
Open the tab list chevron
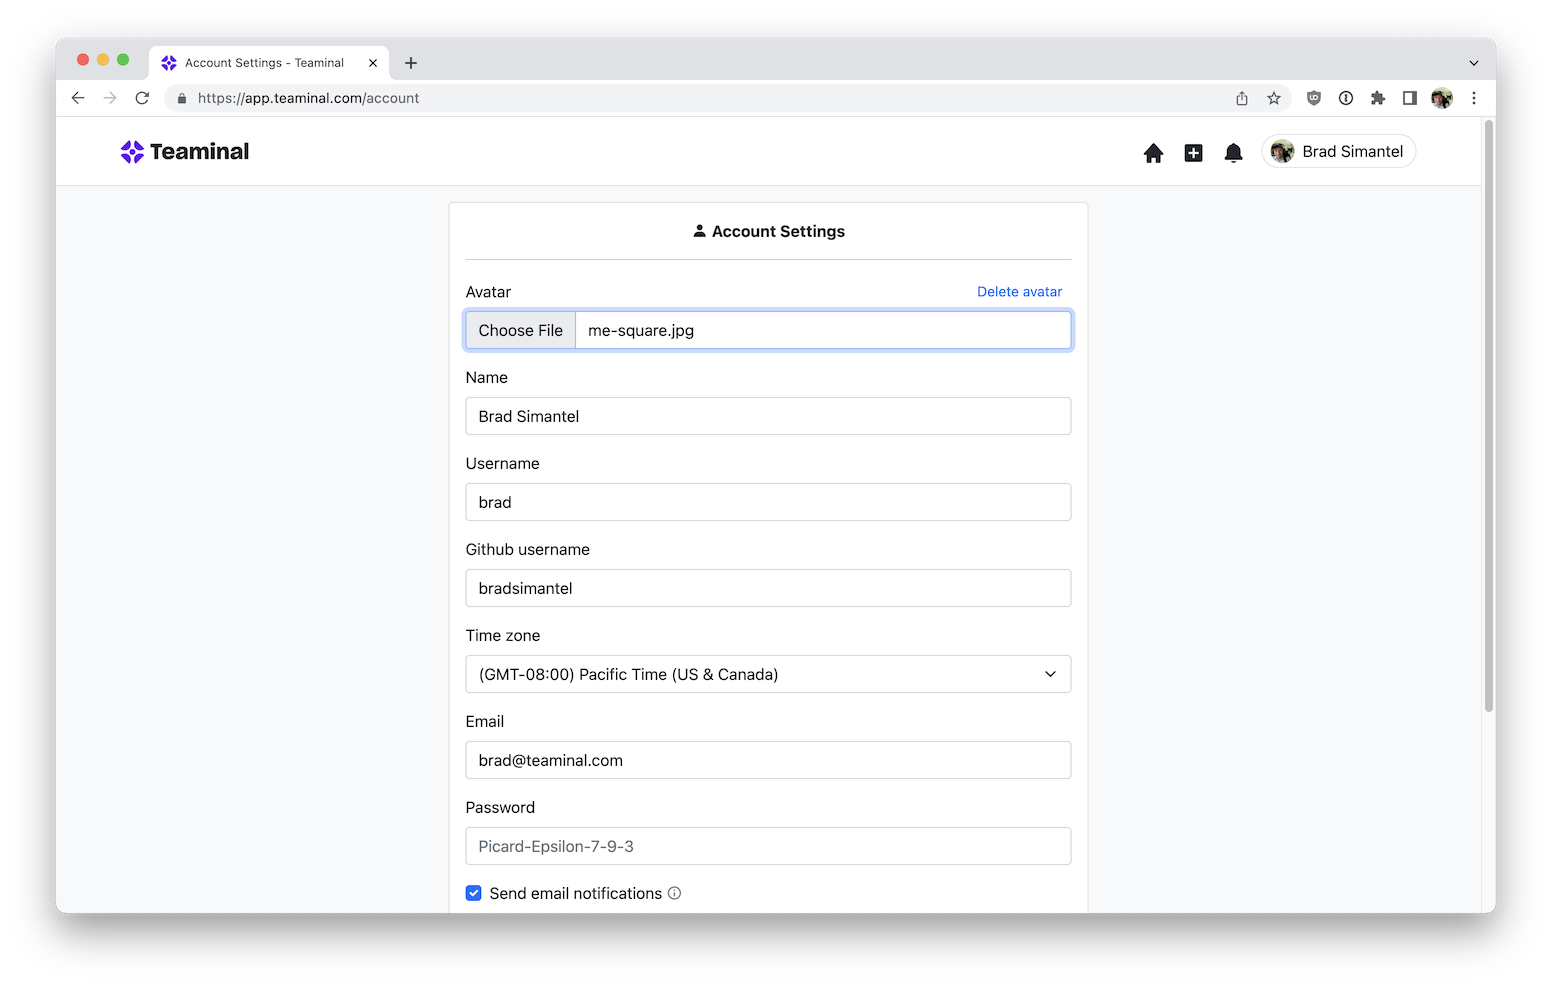coord(1473,63)
